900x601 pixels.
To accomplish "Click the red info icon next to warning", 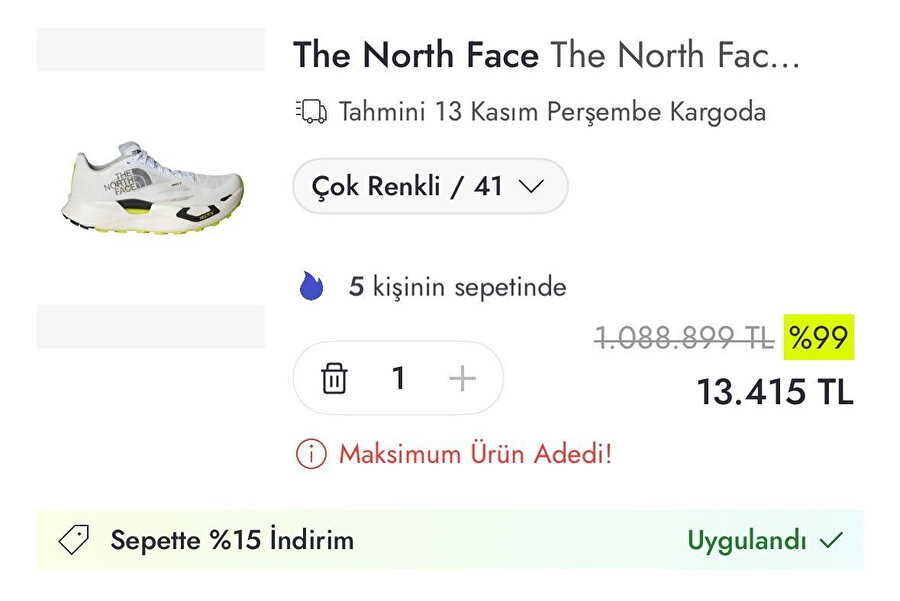I will [311, 455].
